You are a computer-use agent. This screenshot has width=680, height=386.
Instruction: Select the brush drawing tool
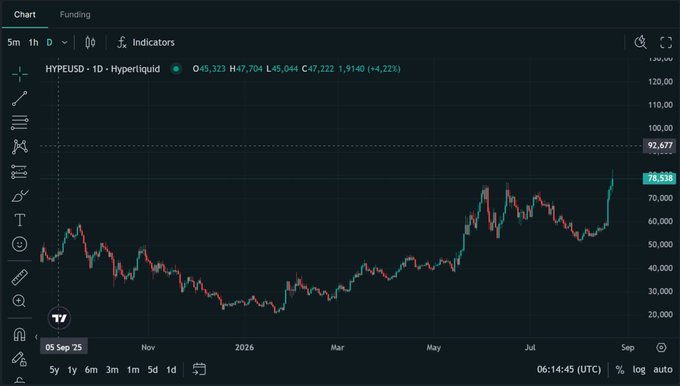20,196
